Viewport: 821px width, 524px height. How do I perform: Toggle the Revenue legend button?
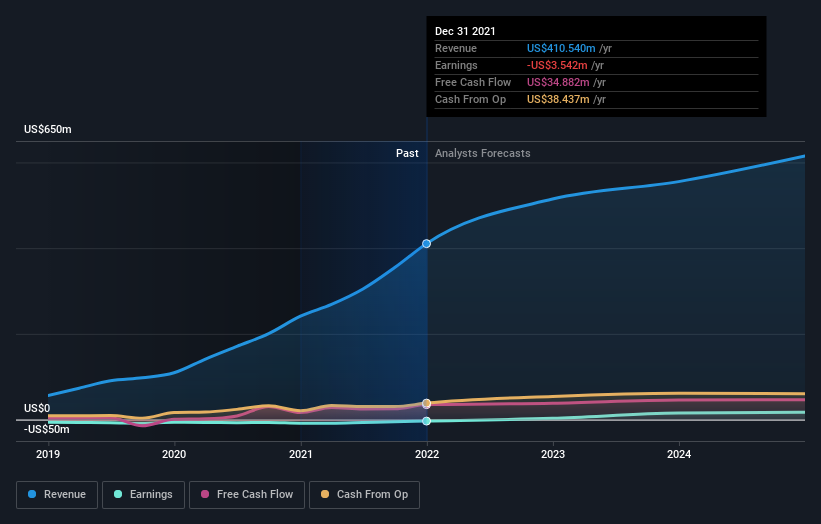57,495
